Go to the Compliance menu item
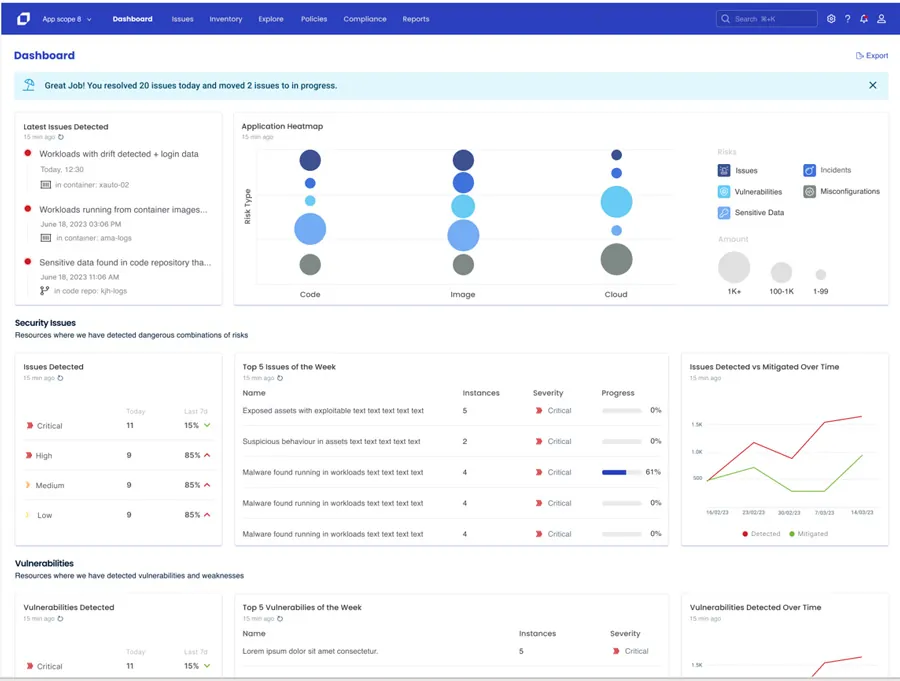This screenshot has height=681, width=900. coord(364,19)
